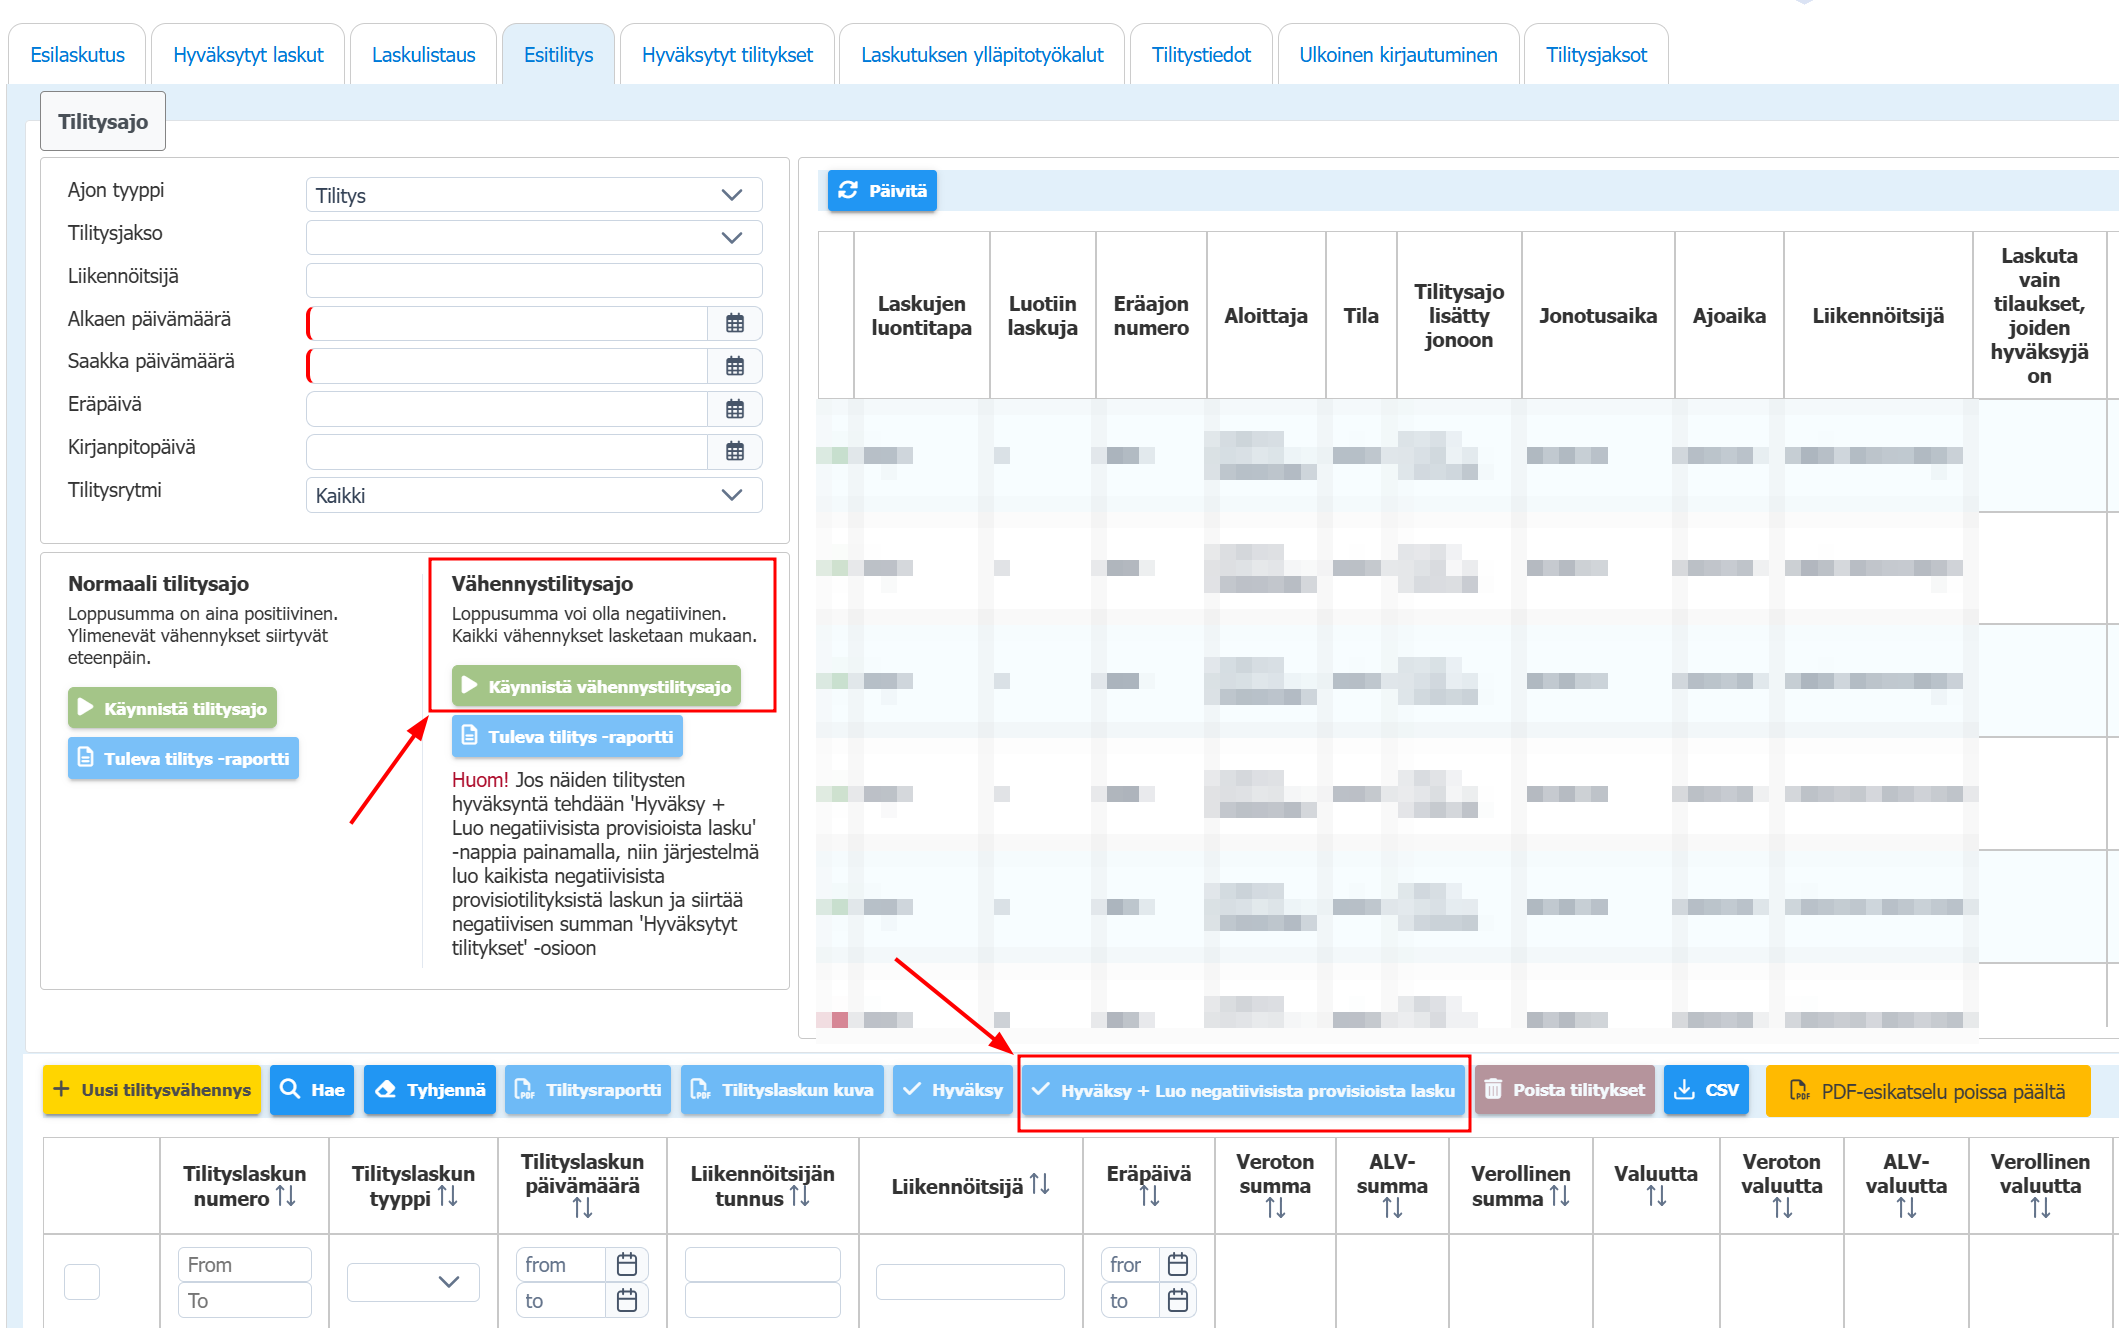This screenshot has width=2119, height=1328.
Task: Open calendar for Alkaen päivämäärä field
Action: click(x=734, y=323)
